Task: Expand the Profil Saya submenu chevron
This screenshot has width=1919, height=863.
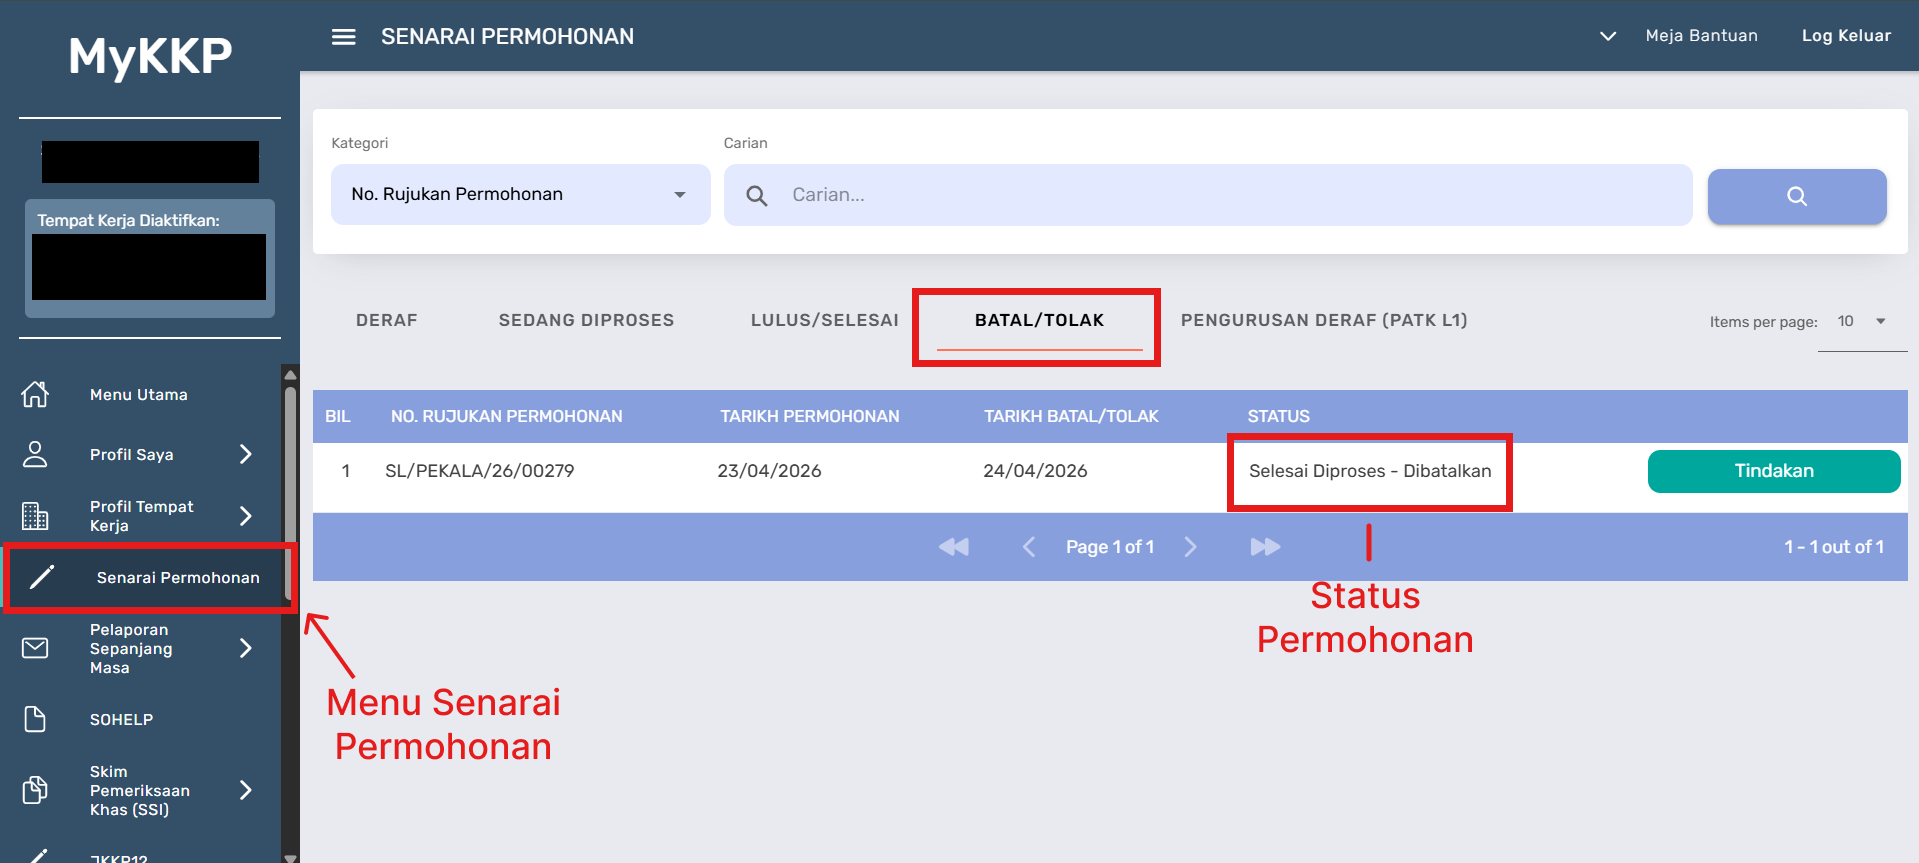Action: 246,455
